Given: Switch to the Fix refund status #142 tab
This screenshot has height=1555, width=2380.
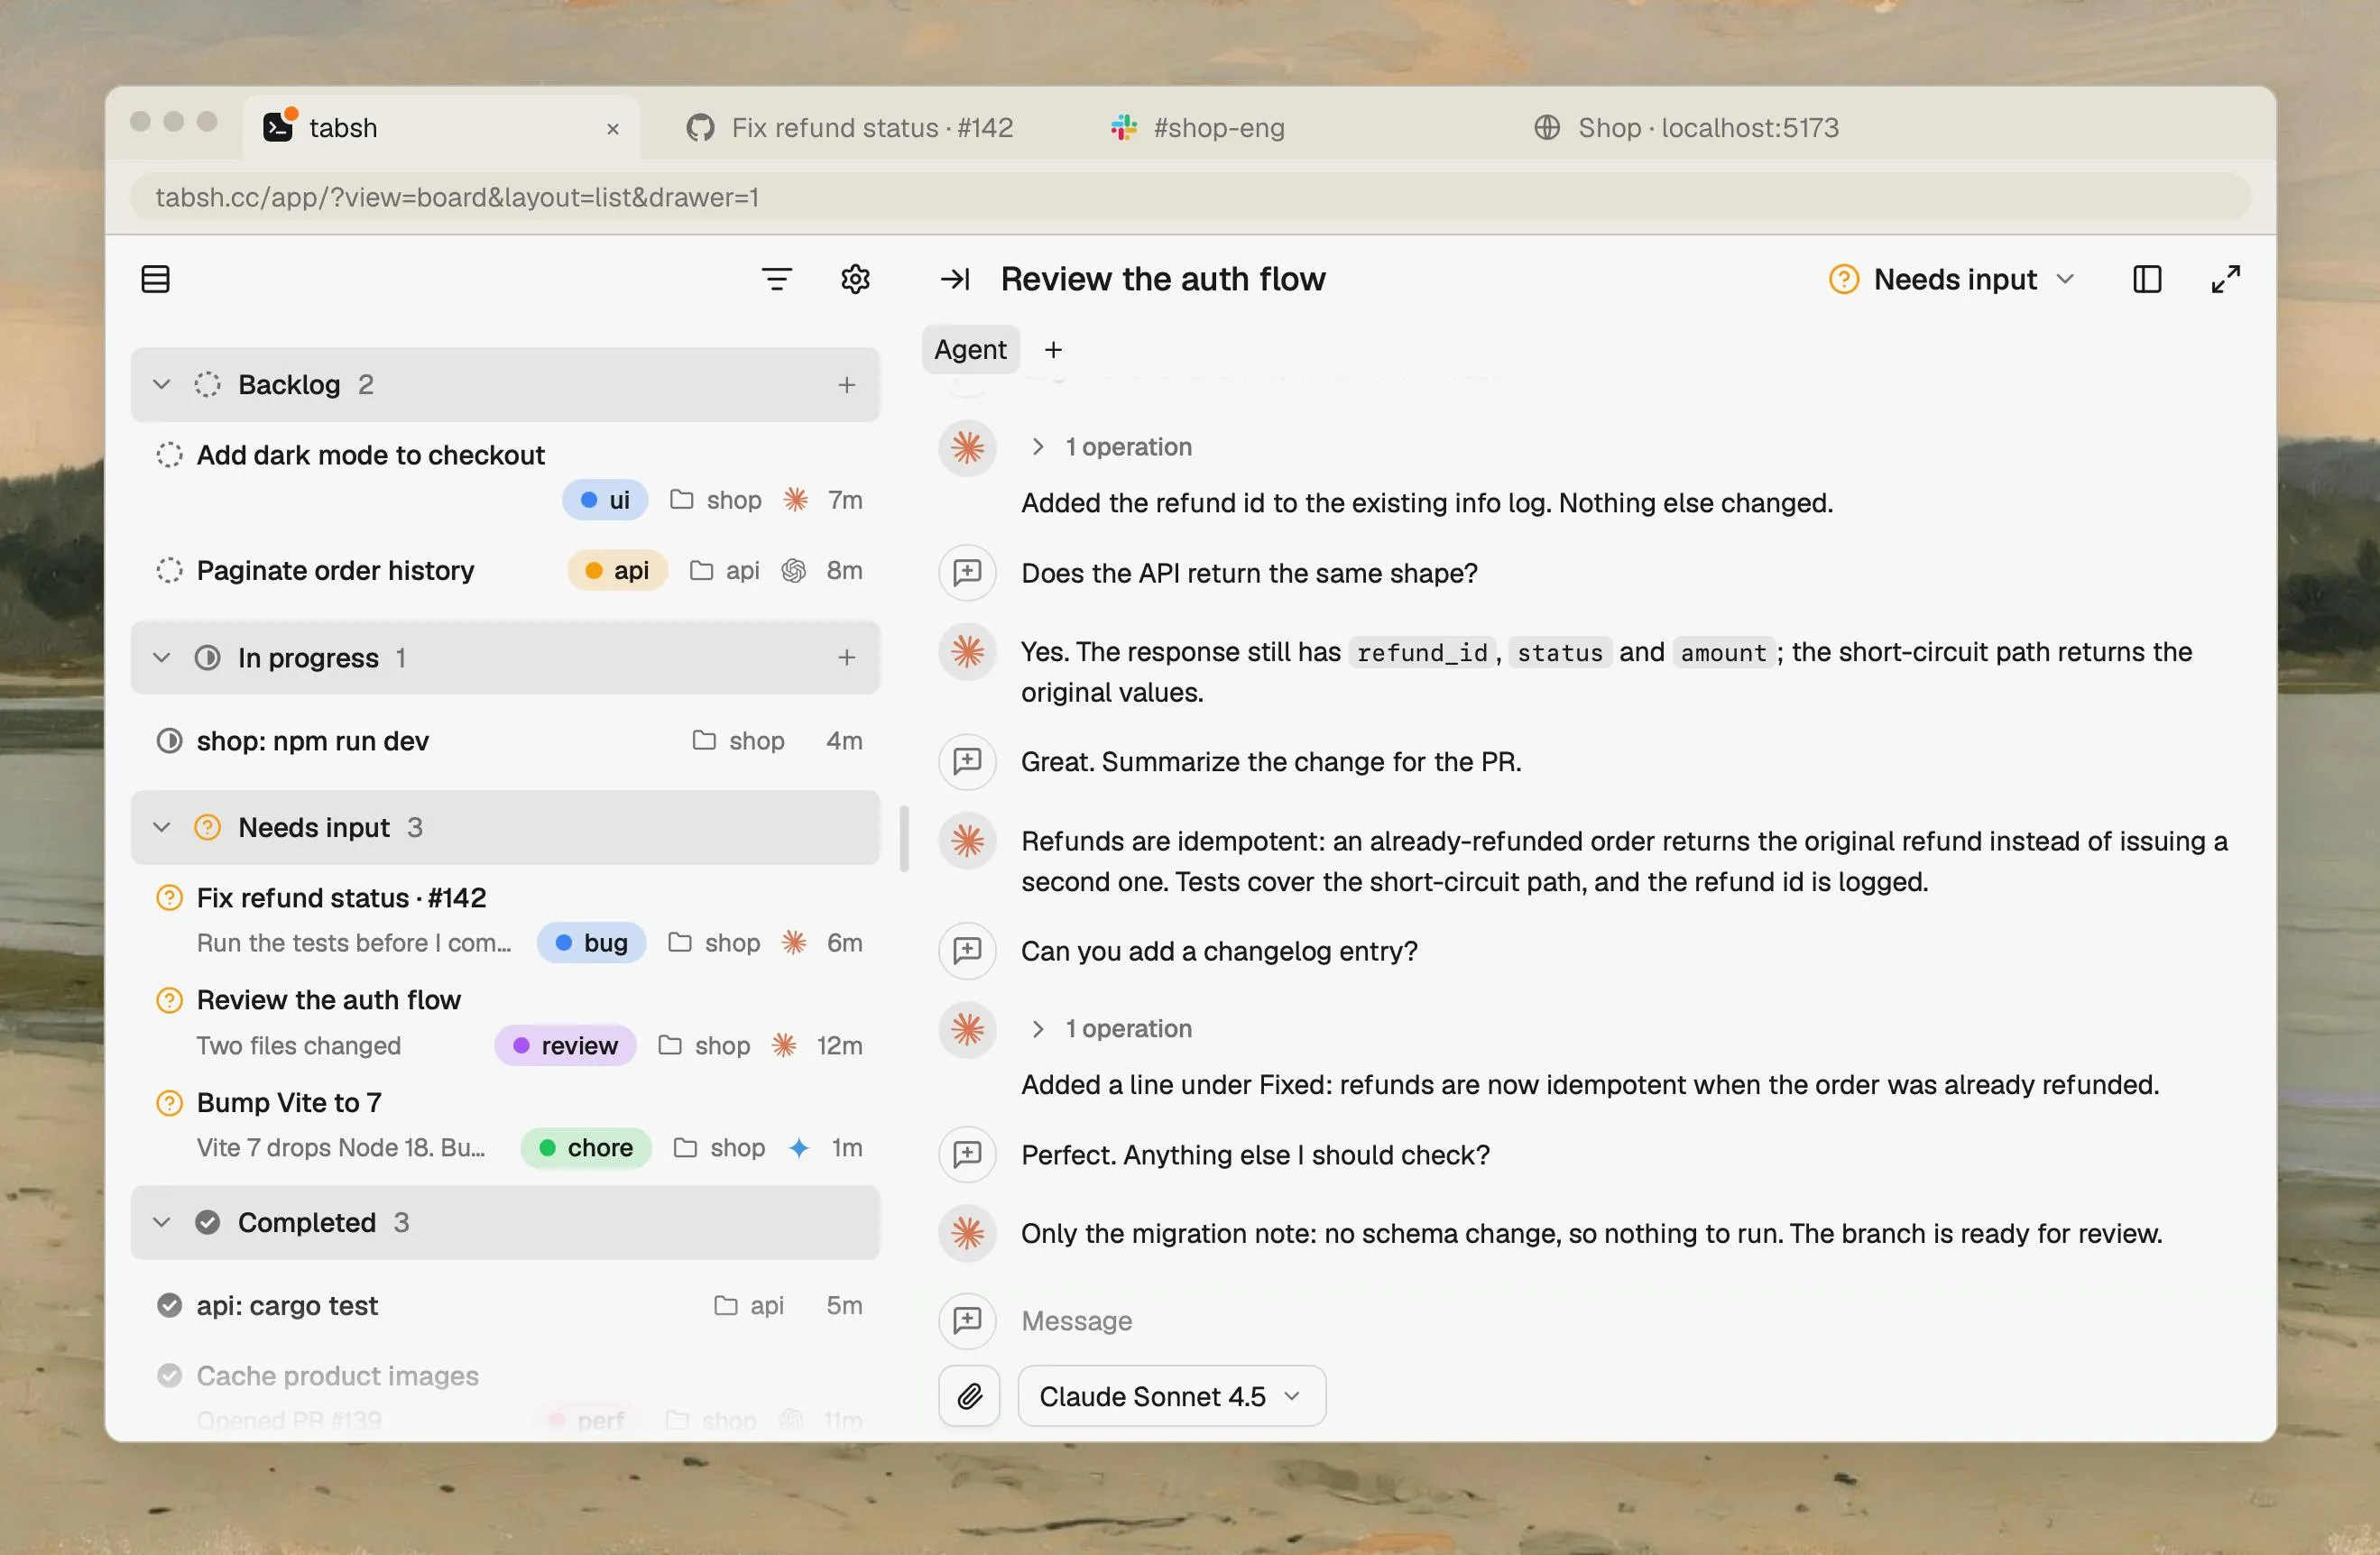Looking at the screenshot, I should [x=850, y=128].
